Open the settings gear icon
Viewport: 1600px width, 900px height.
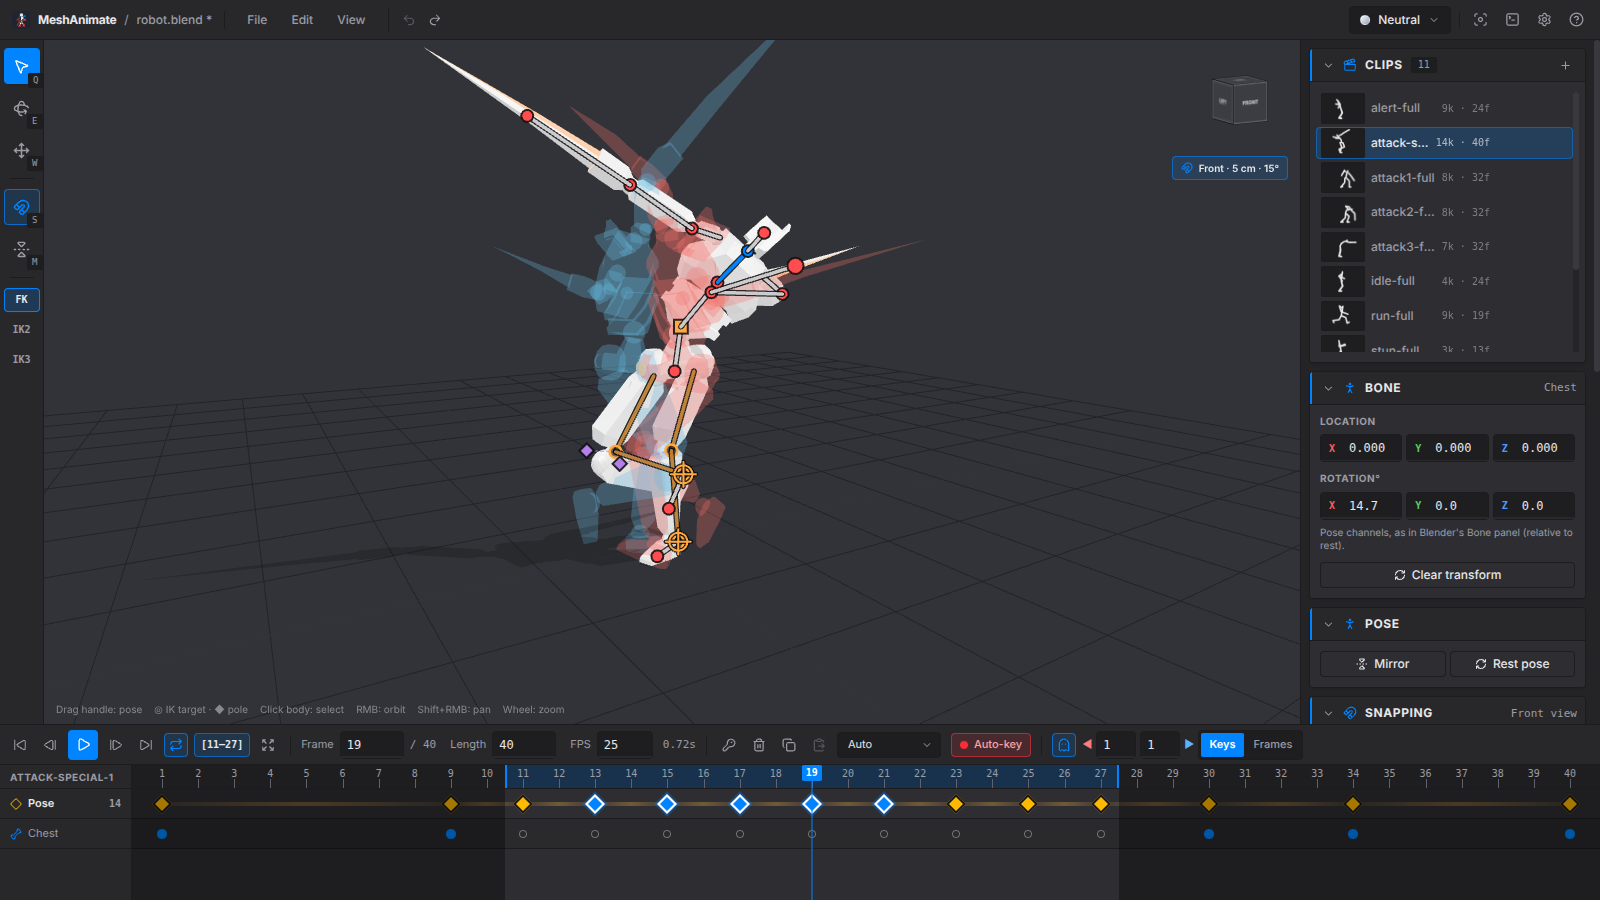coord(1544,20)
